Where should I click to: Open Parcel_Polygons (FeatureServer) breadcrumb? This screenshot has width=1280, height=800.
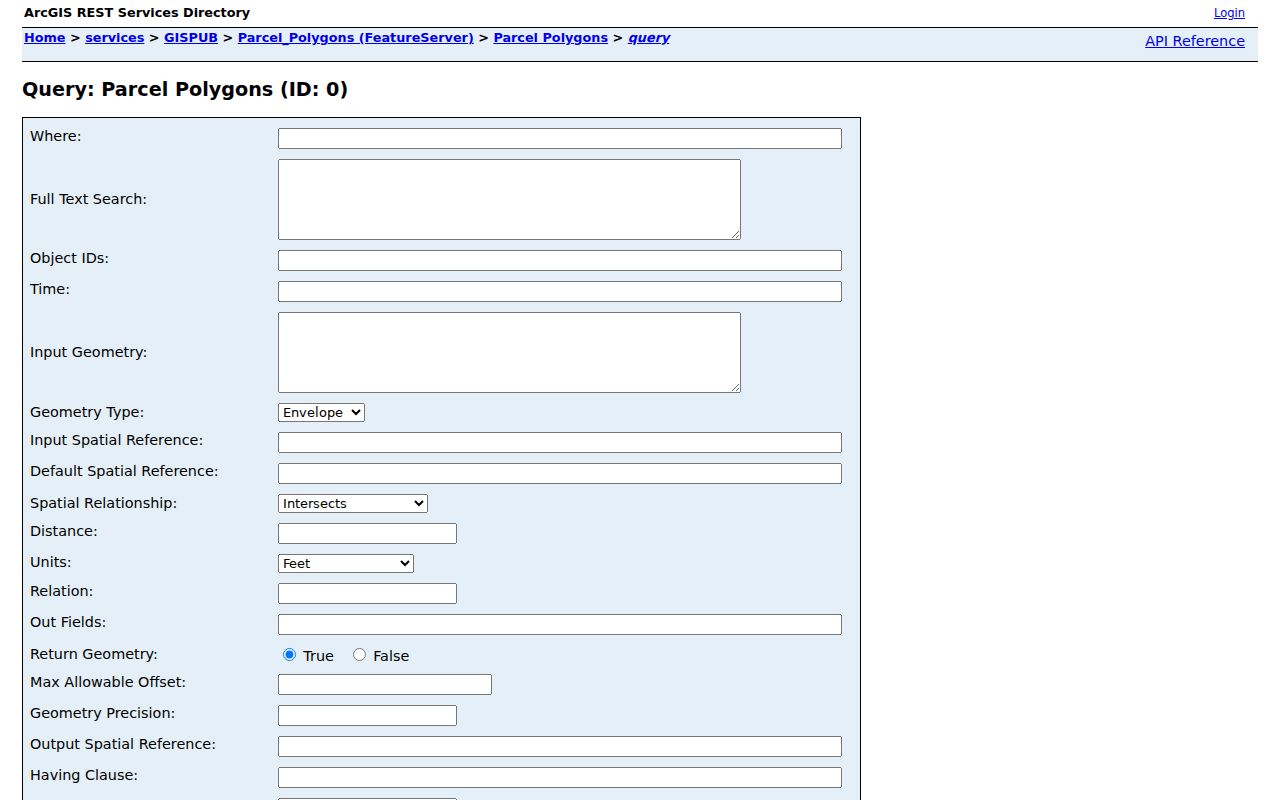(356, 38)
